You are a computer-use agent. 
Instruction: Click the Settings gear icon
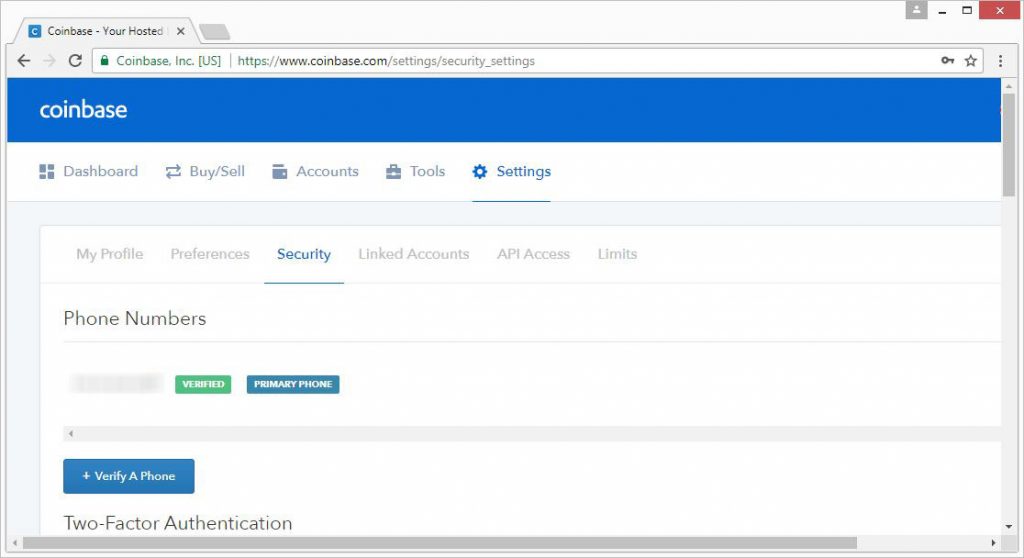click(479, 171)
